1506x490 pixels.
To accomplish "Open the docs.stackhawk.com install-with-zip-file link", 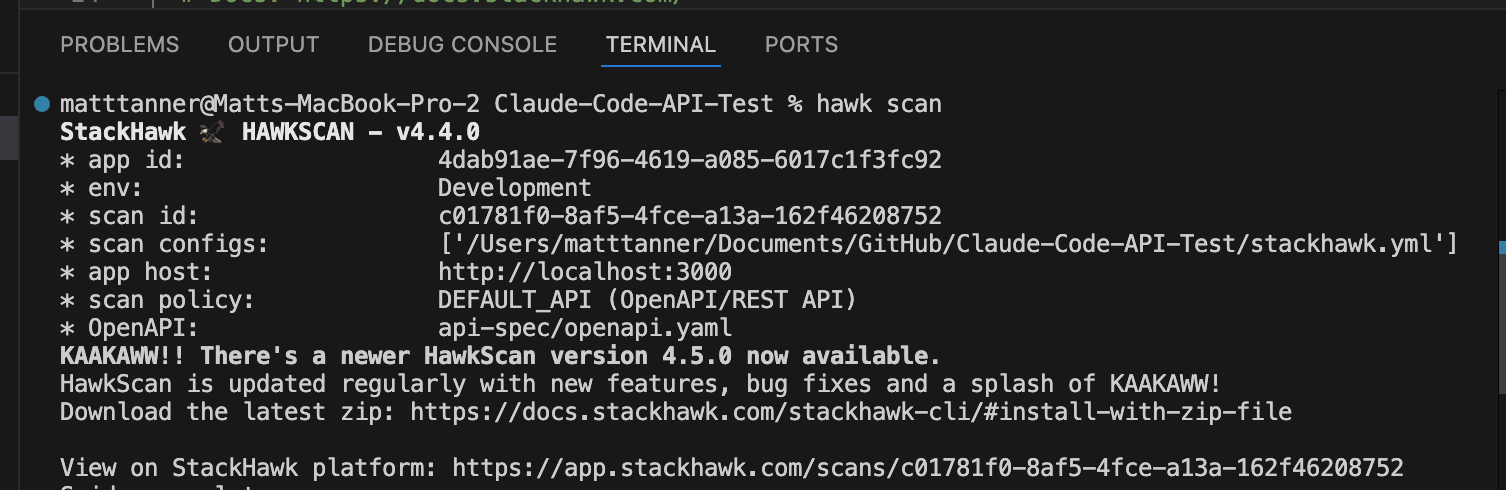I will click(x=851, y=412).
